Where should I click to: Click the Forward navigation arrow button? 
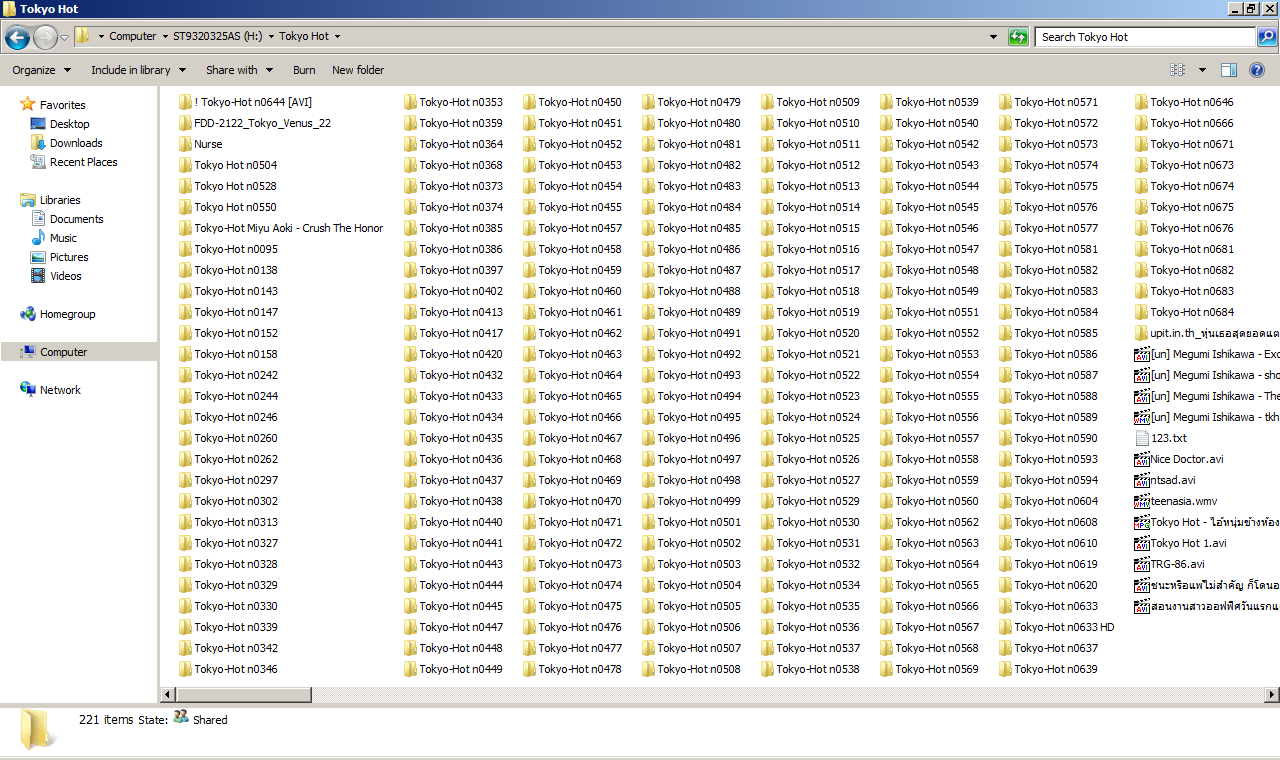tap(46, 38)
